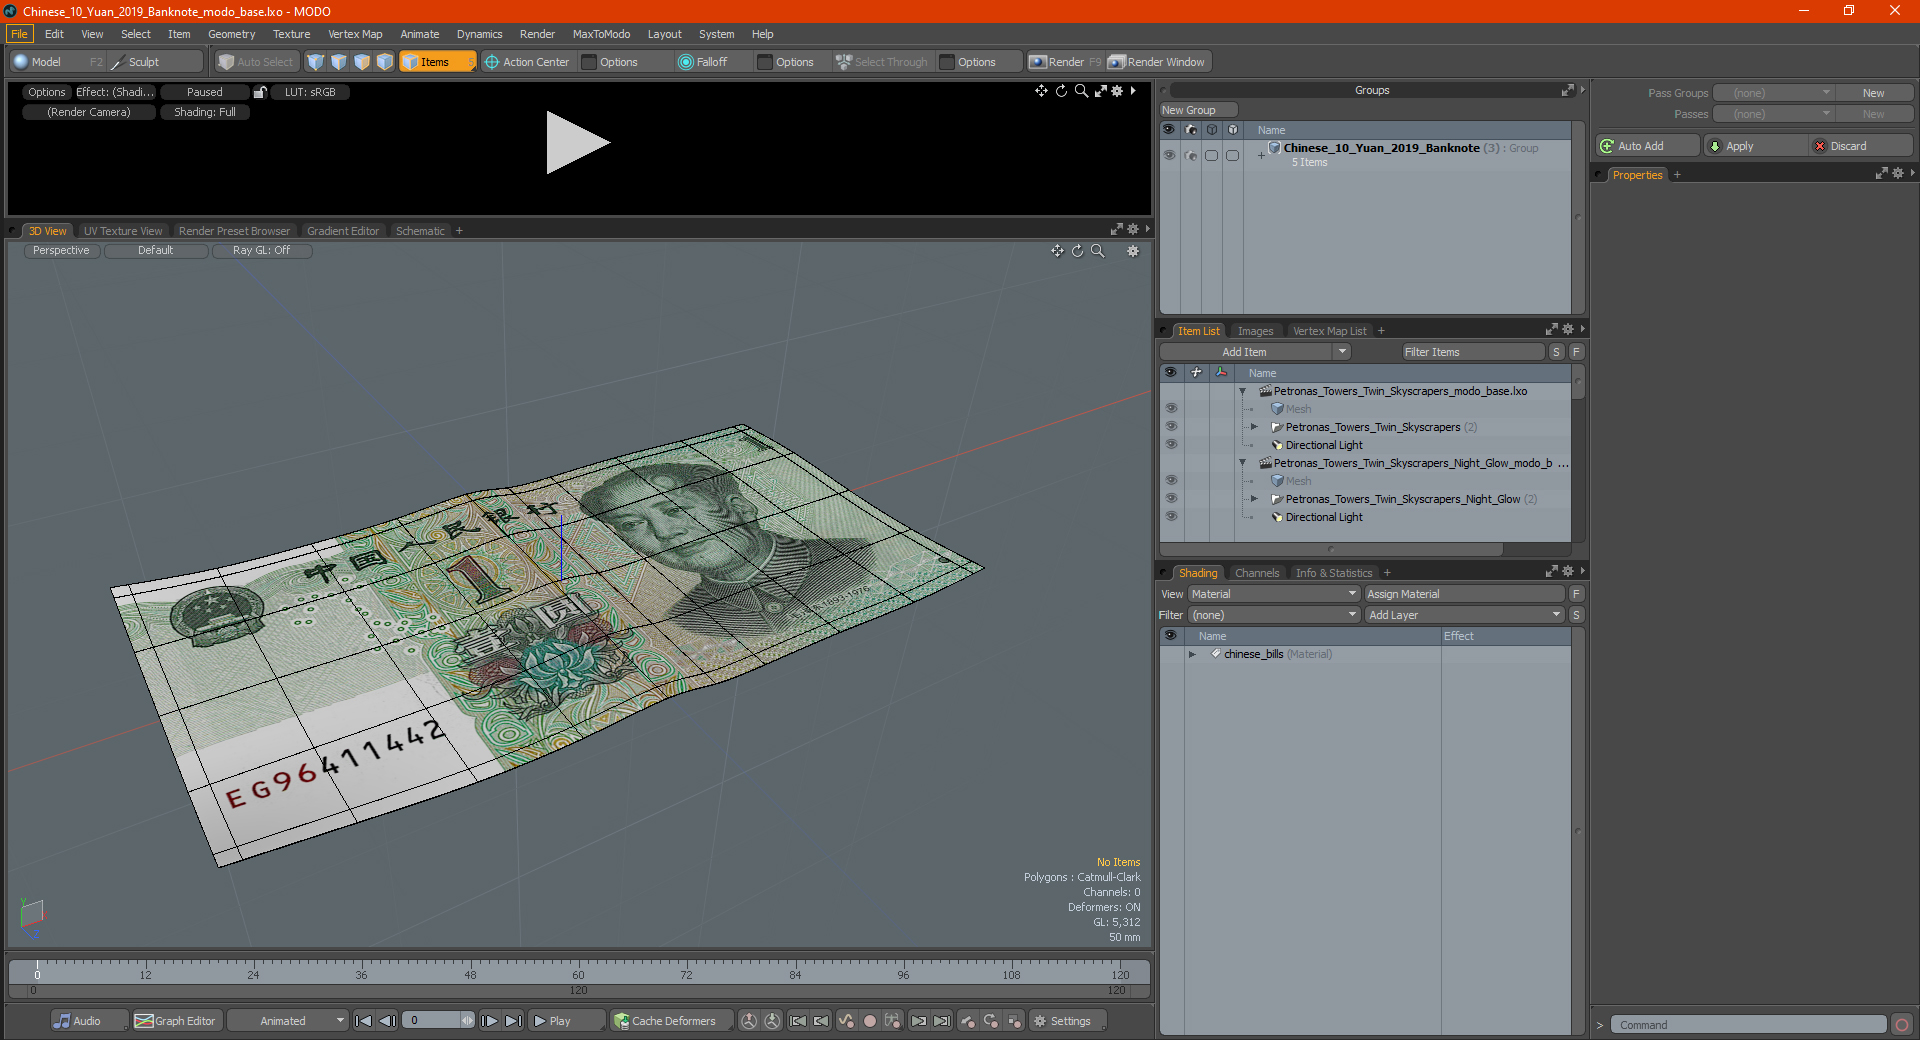Toggle visibility of first Directional Light
The image size is (1920, 1040).
[1171, 445]
